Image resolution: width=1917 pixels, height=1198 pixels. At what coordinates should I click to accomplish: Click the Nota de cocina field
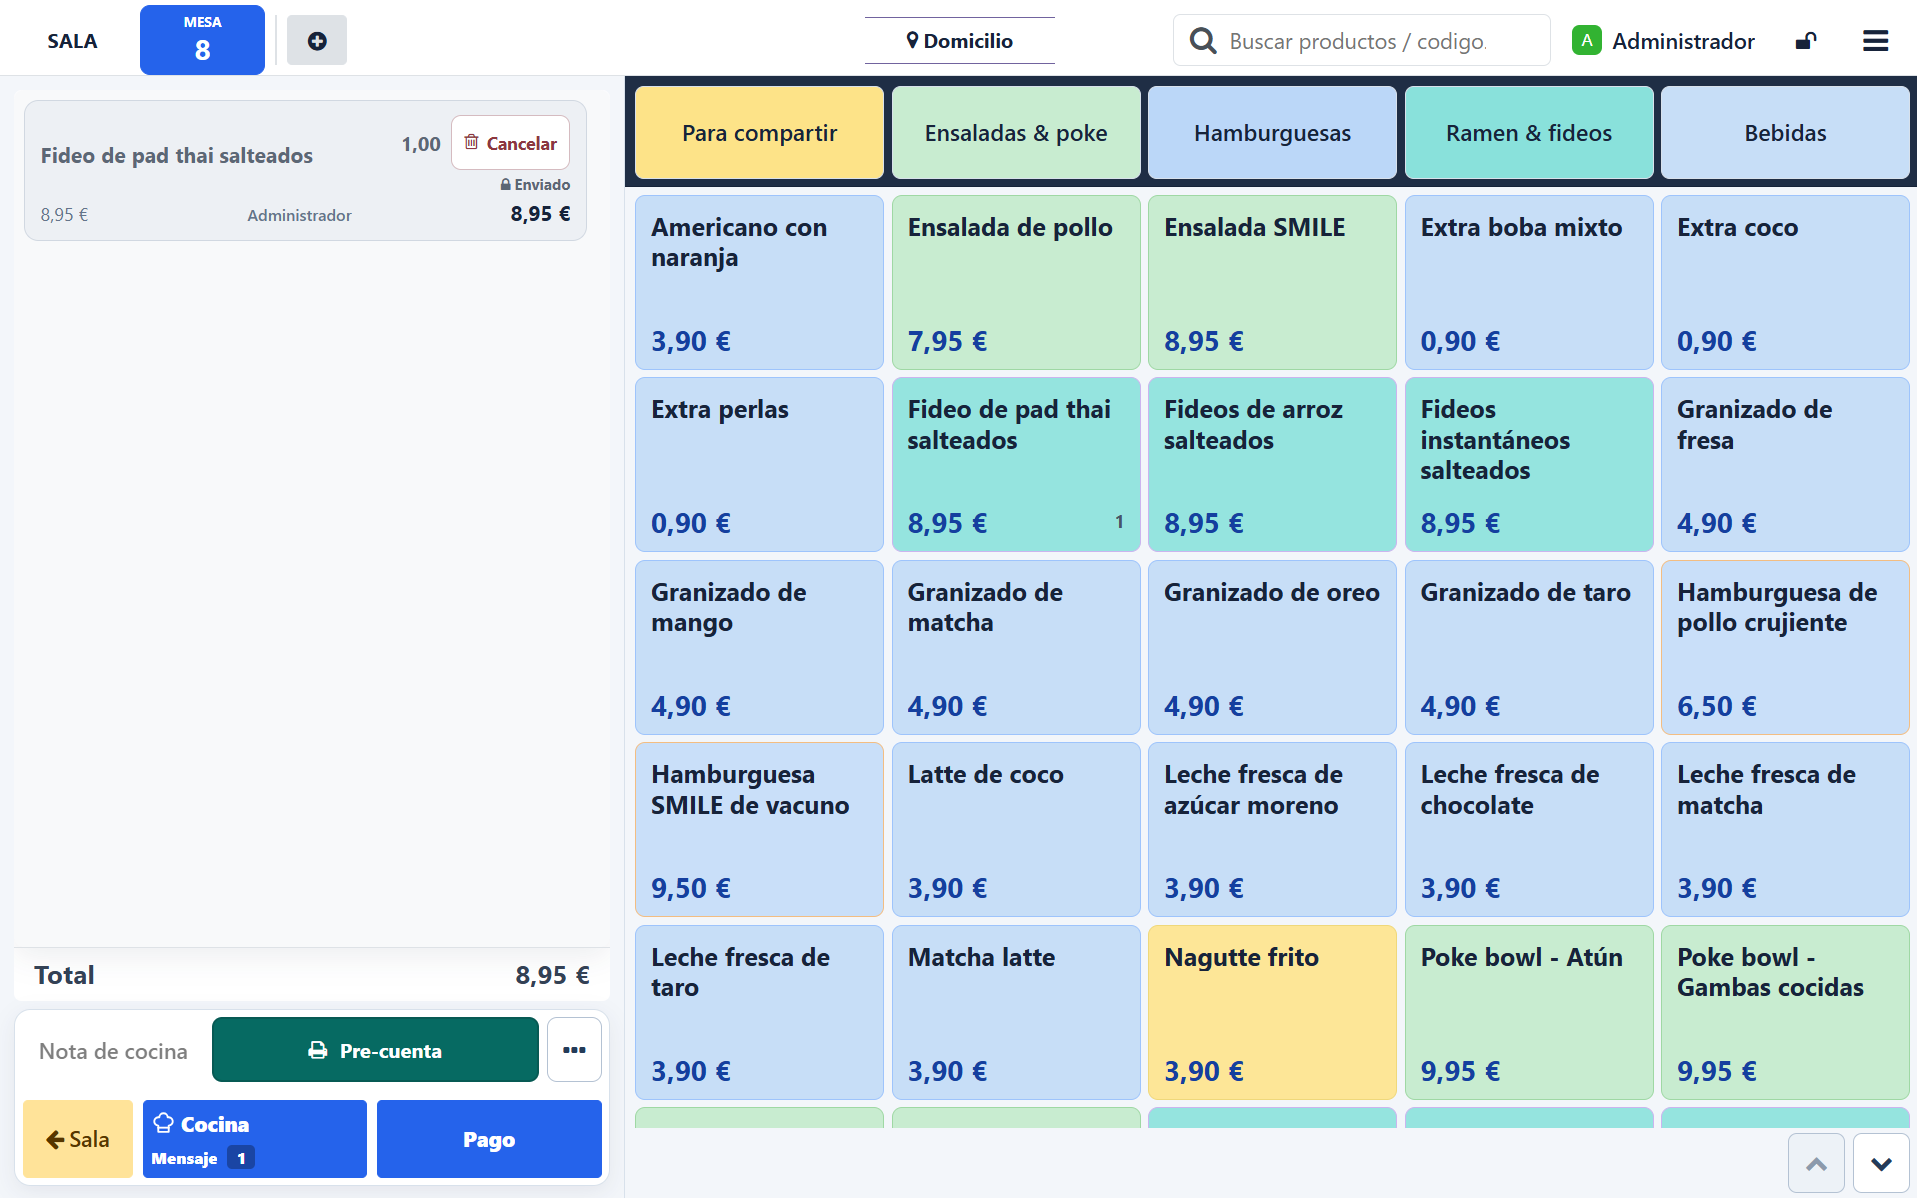tap(113, 1051)
